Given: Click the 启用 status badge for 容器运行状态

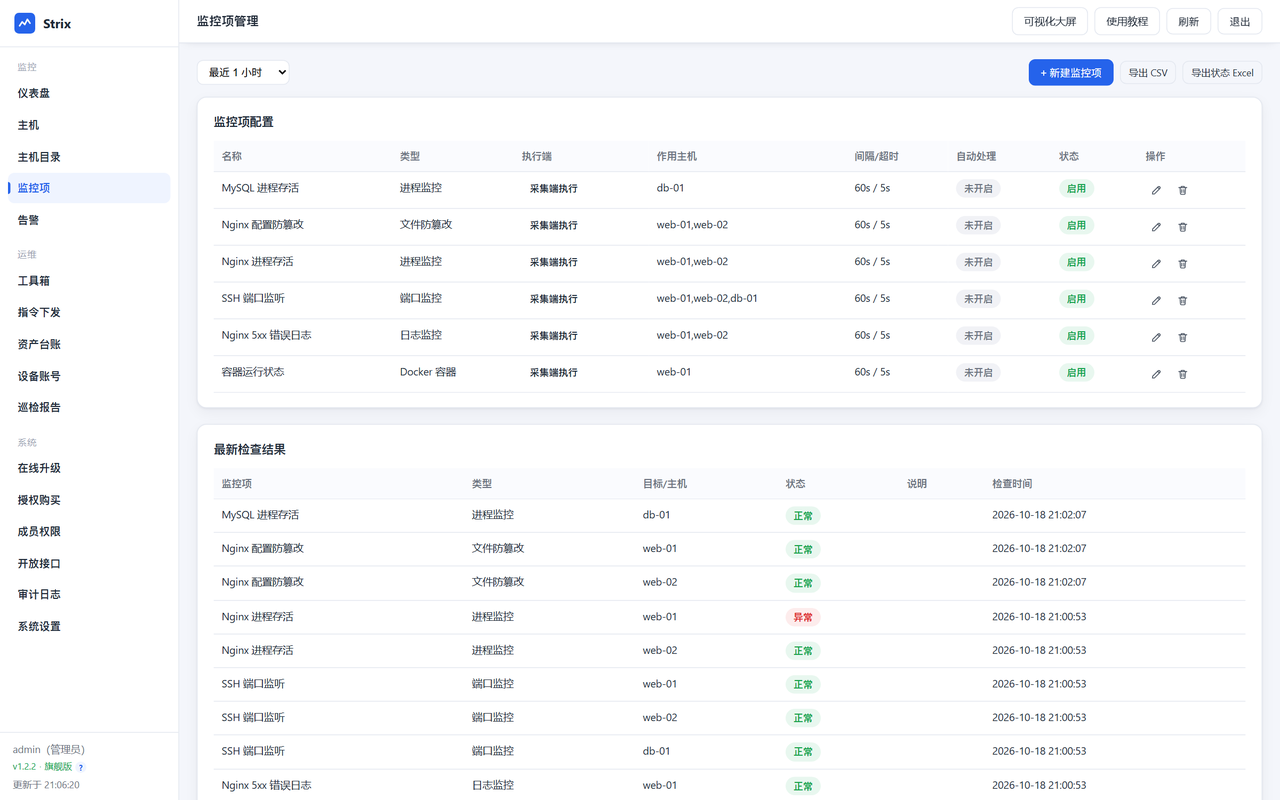Looking at the screenshot, I should pos(1076,372).
